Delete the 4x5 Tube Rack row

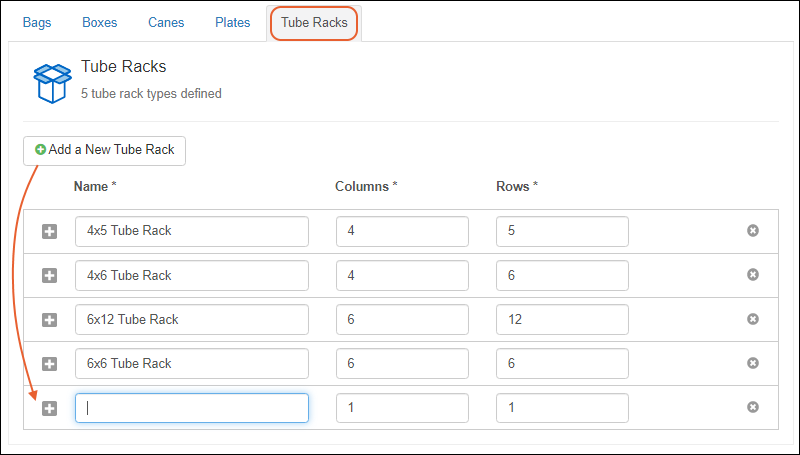click(x=753, y=231)
